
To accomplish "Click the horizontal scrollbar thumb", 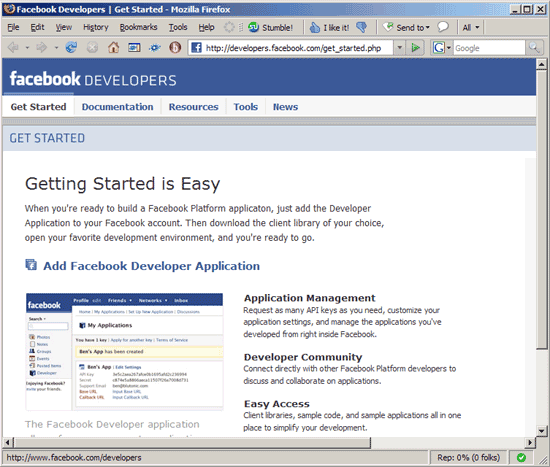I will click(x=192, y=443).
